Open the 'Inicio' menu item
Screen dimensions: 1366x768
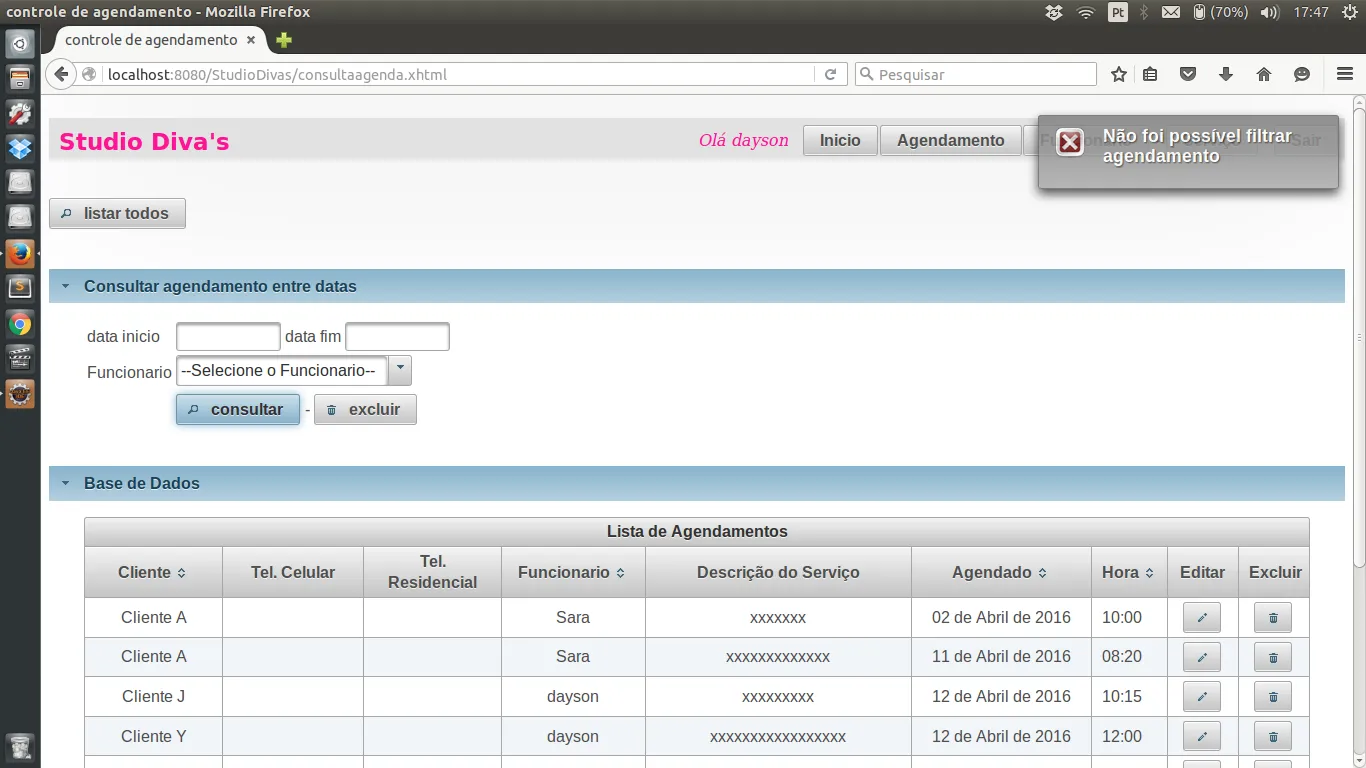840,141
